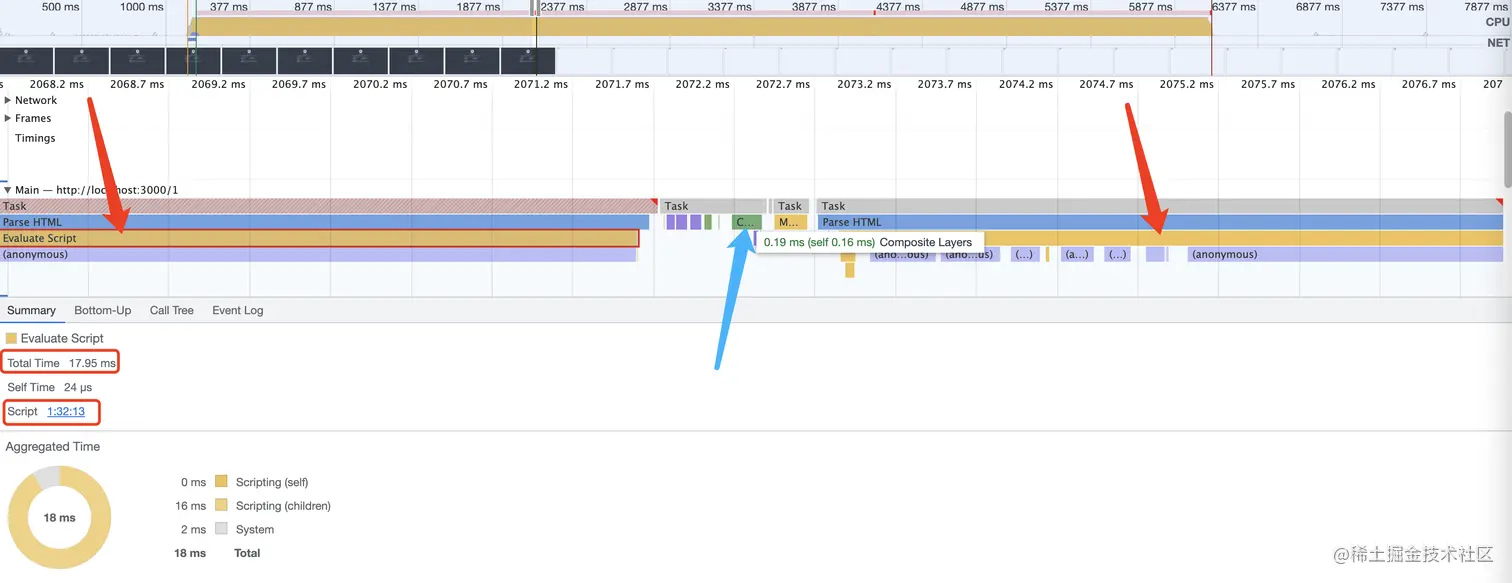
Task: Open the Event Log tab
Action: [237, 310]
